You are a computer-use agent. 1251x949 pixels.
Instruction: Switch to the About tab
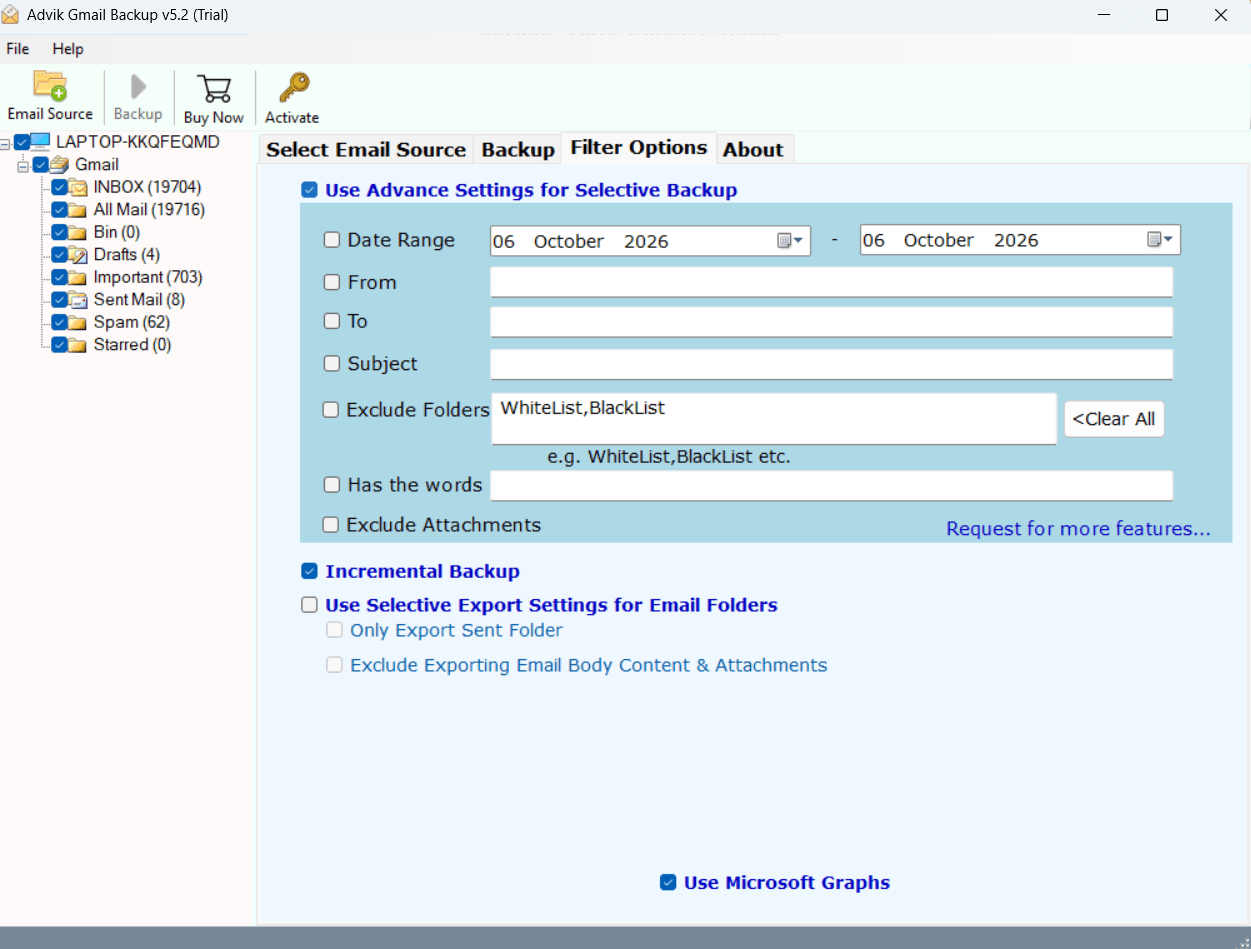pos(754,149)
